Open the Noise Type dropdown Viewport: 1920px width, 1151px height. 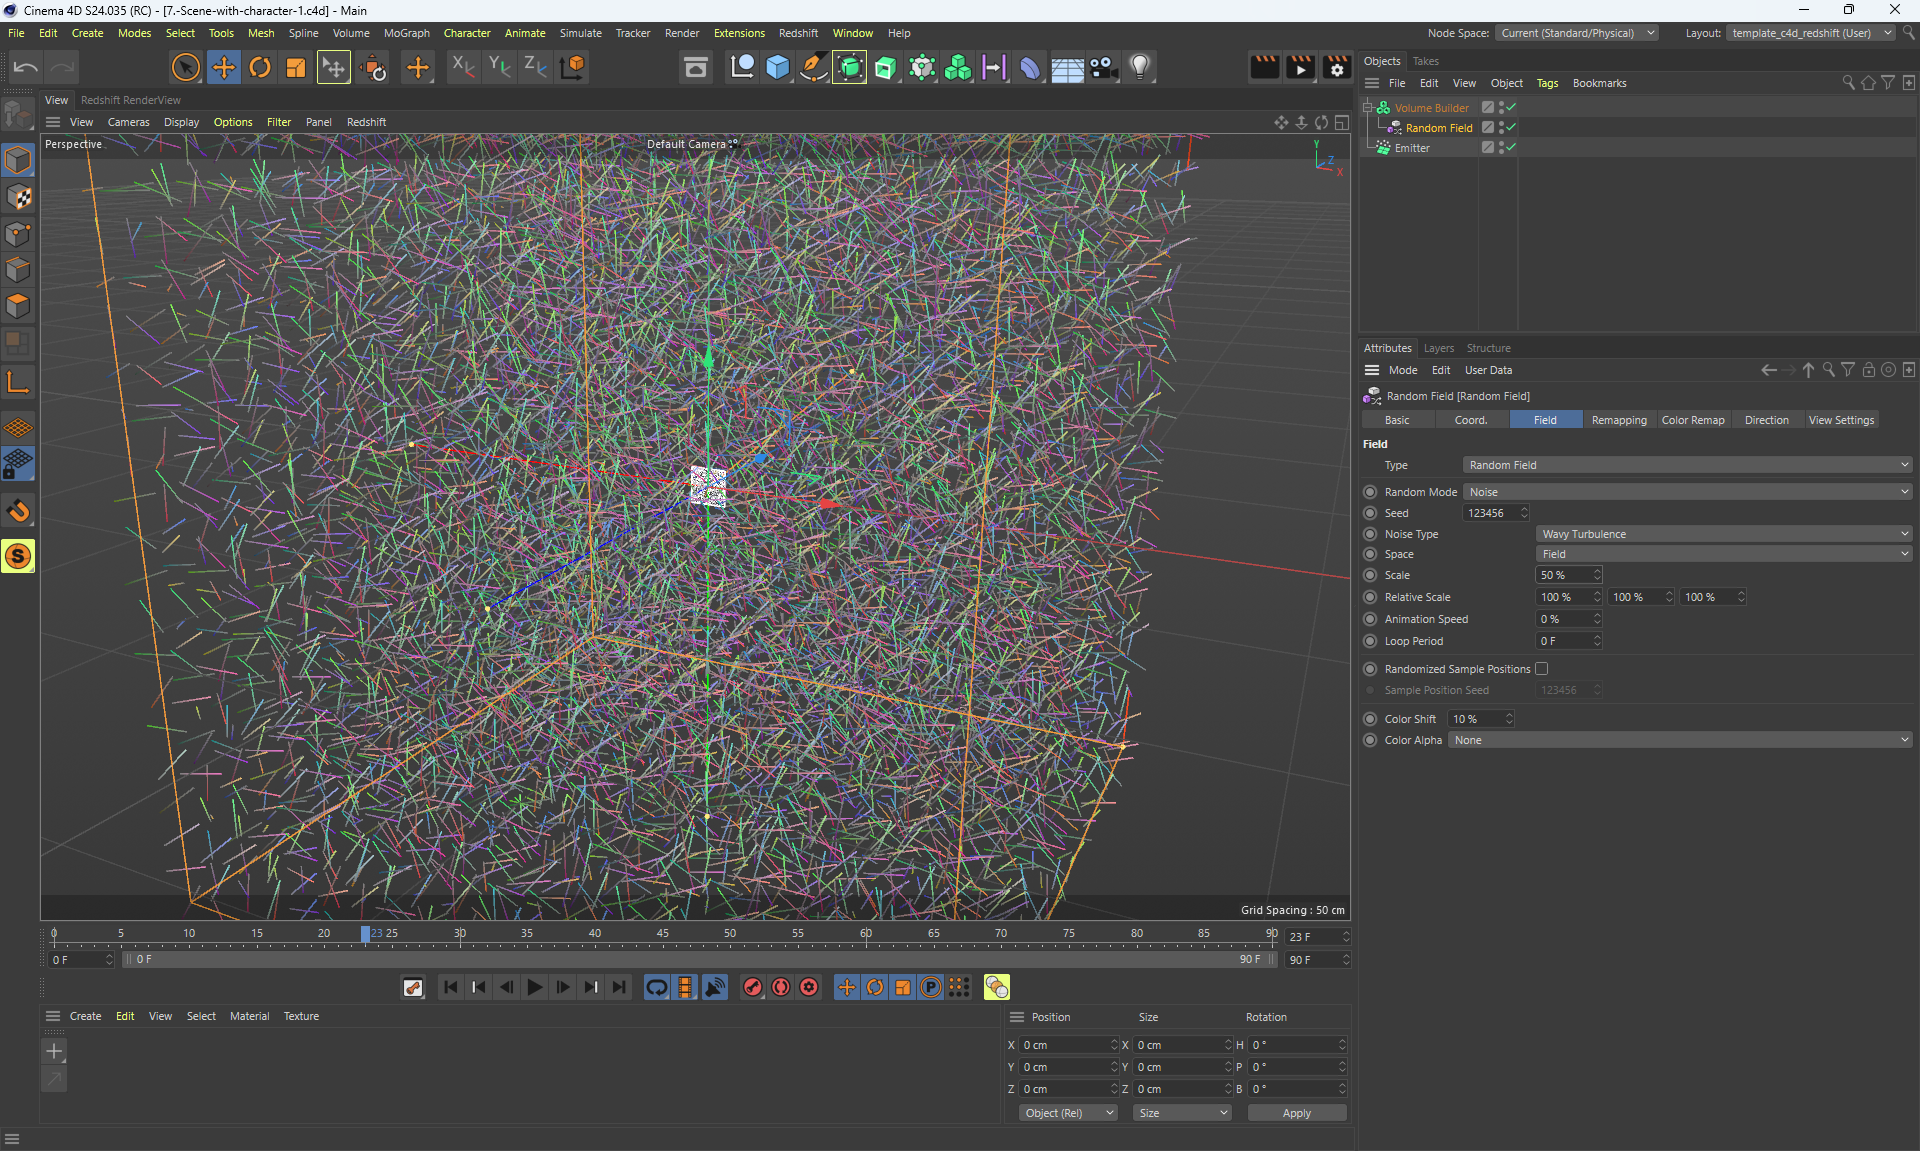[1723, 534]
